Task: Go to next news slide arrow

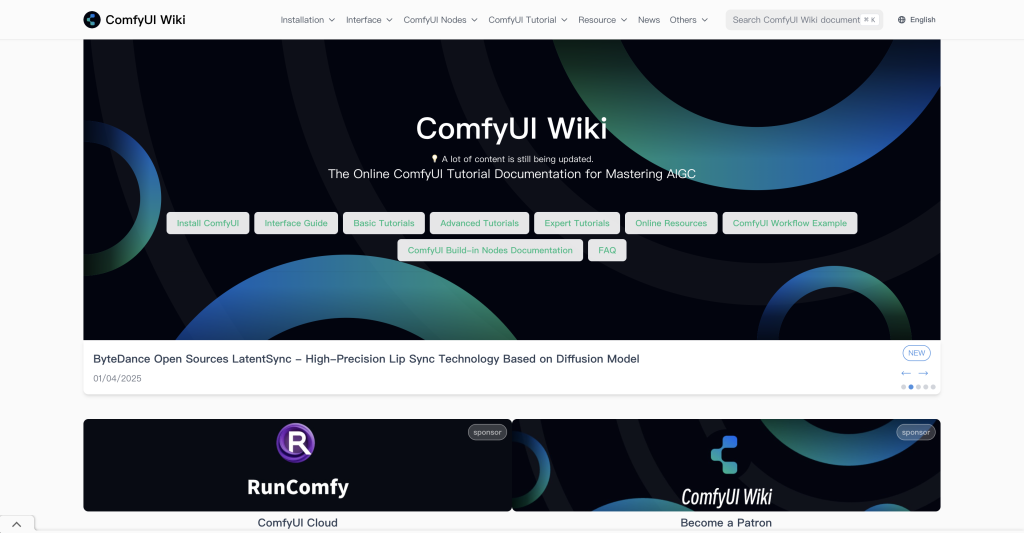Action: point(923,373)
